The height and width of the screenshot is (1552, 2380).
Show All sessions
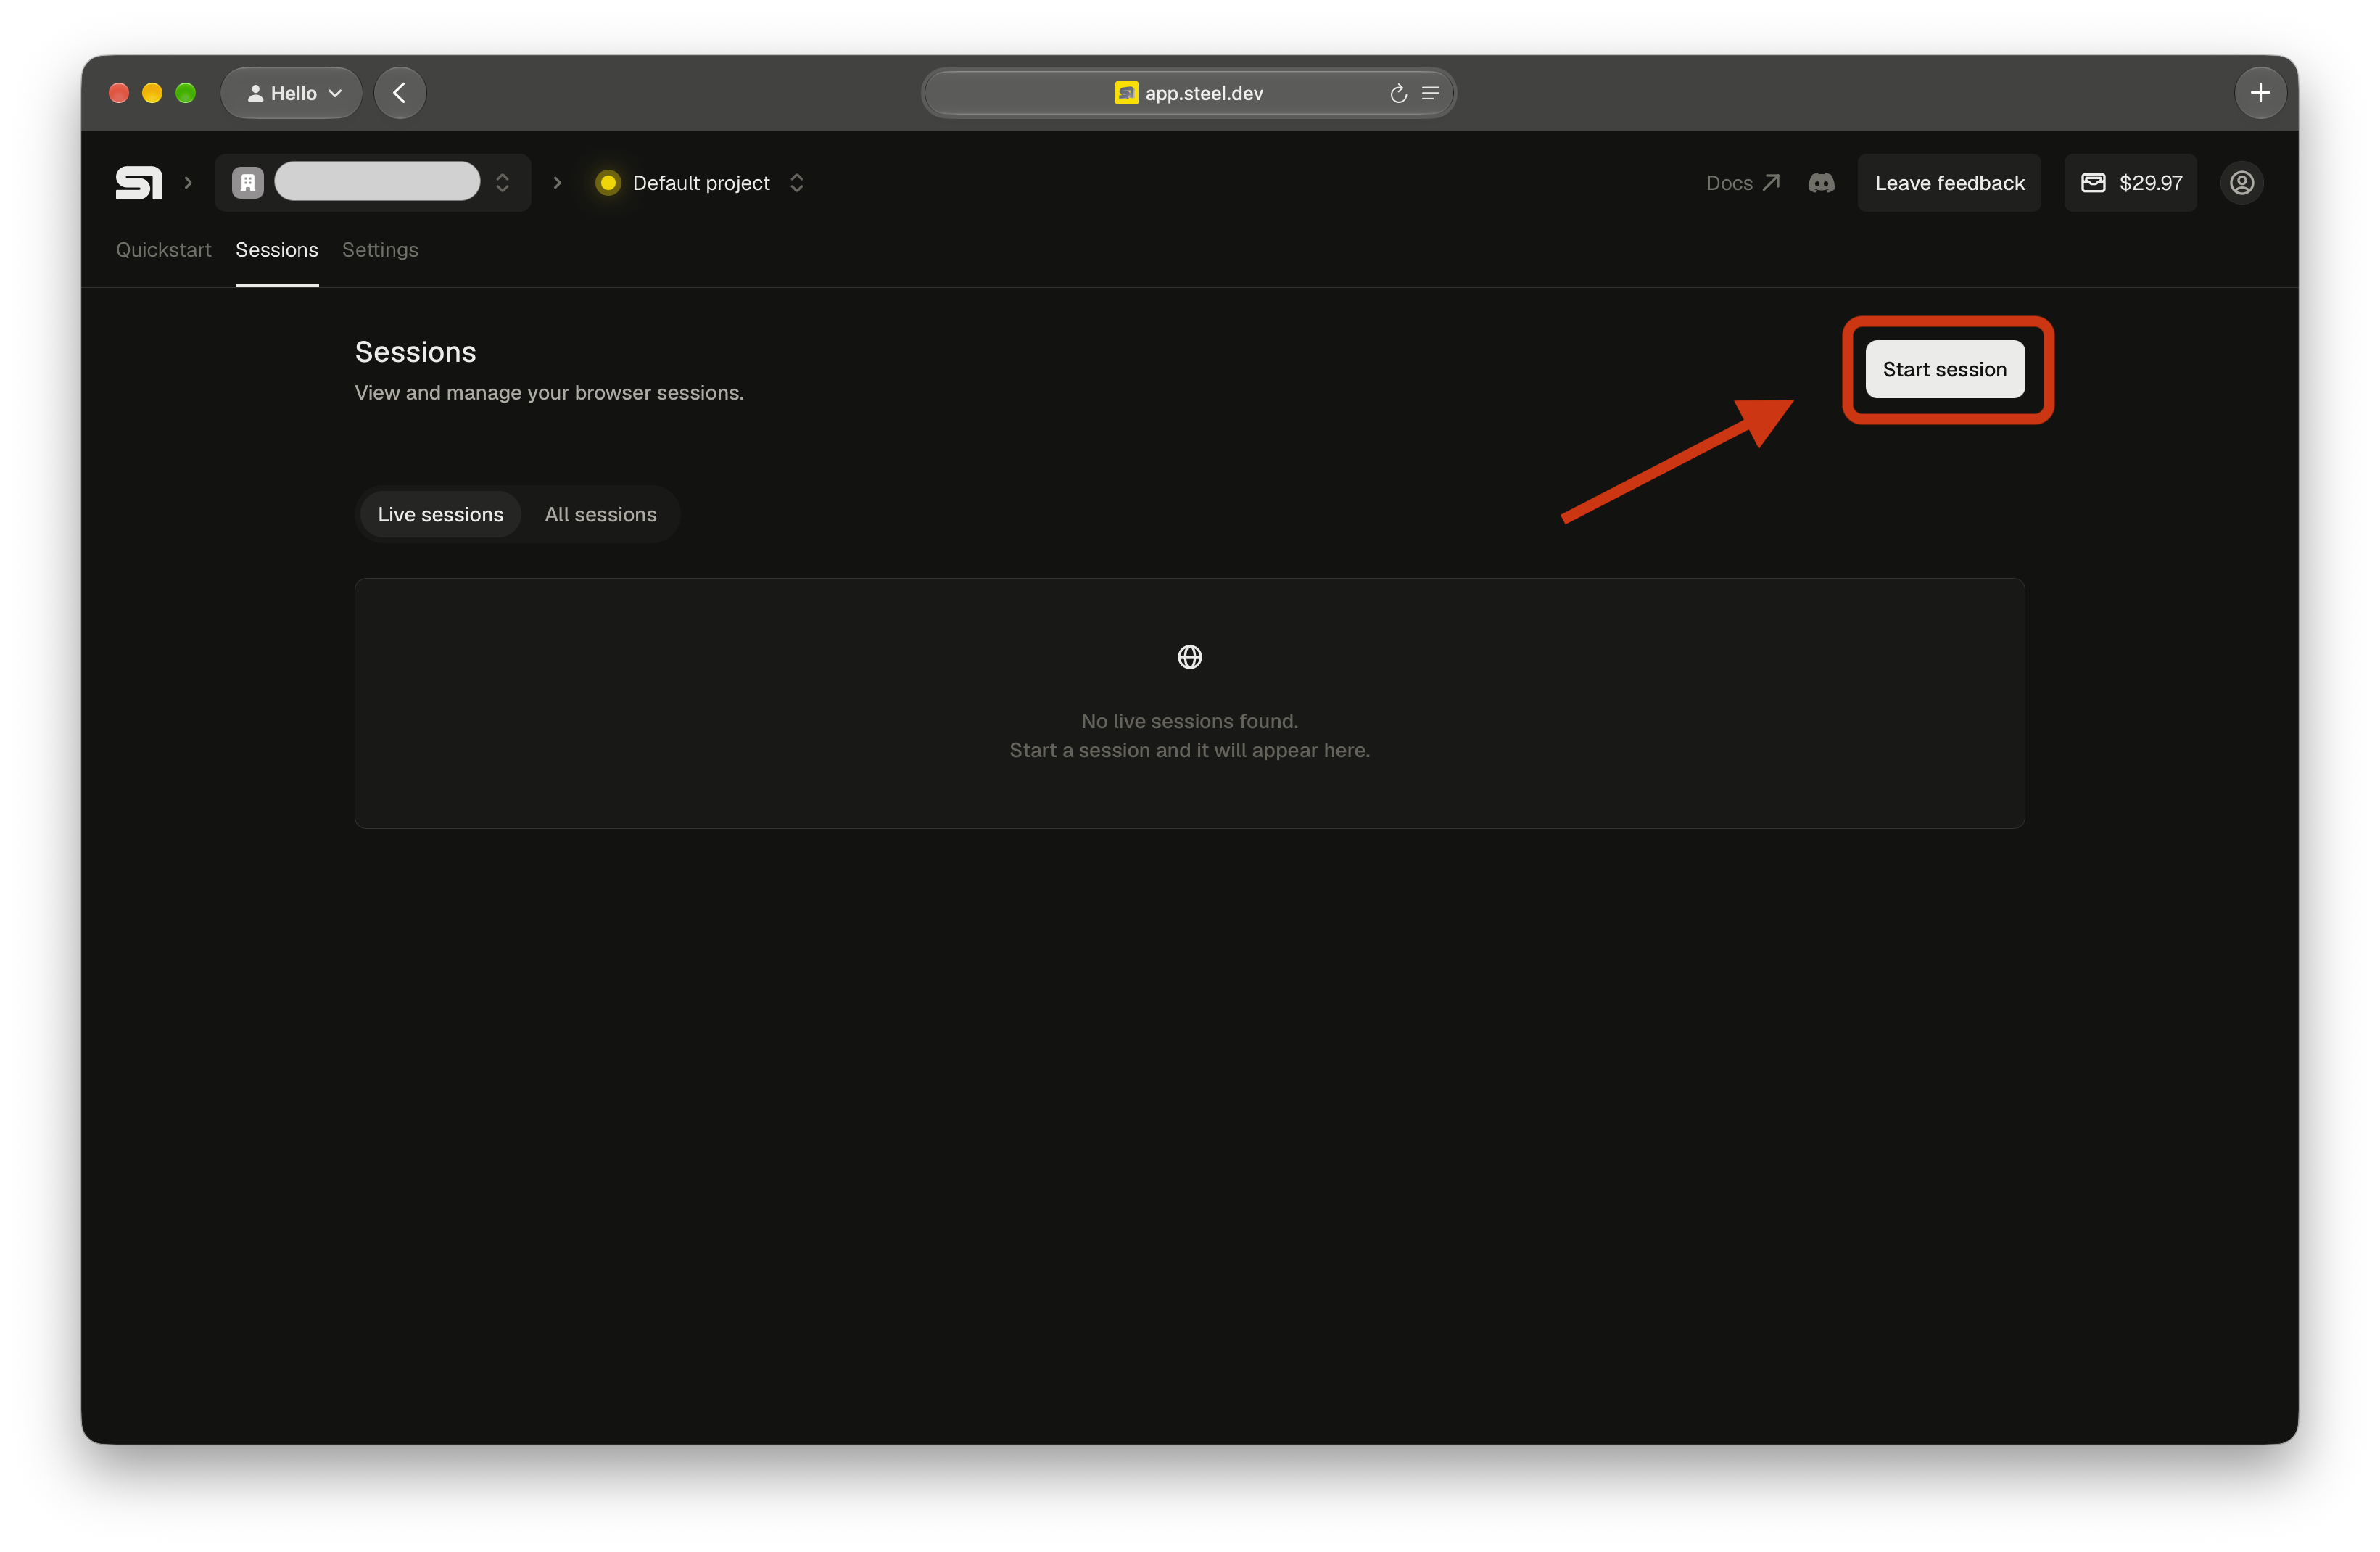click(x=601, y=514)
